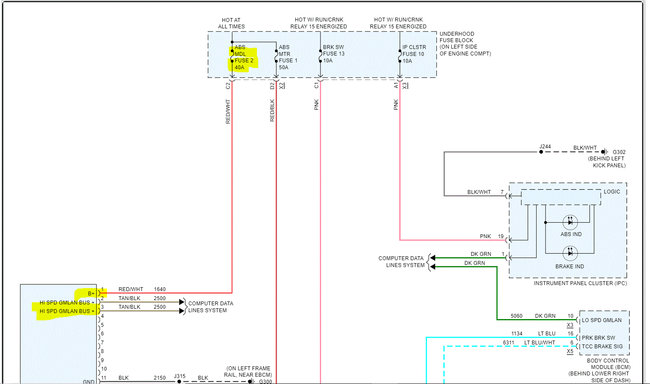Click the J244 splice dot

541,152
